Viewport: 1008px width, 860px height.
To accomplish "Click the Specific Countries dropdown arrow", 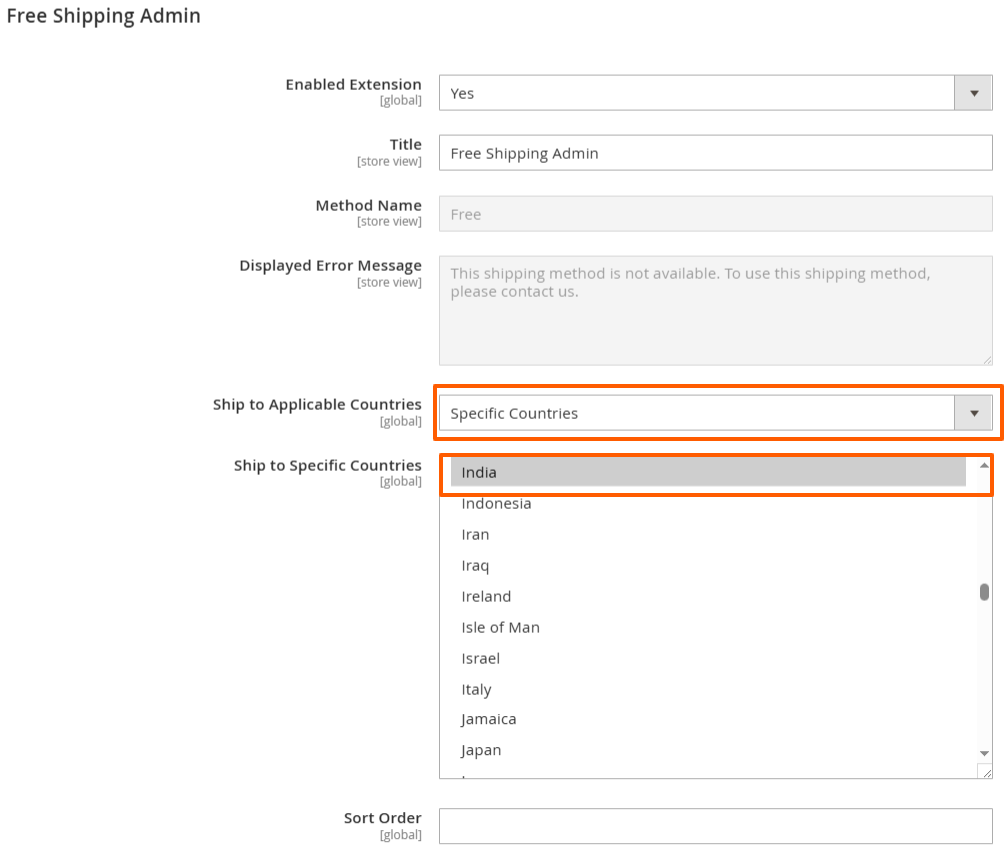I will [x=974, y=413].
